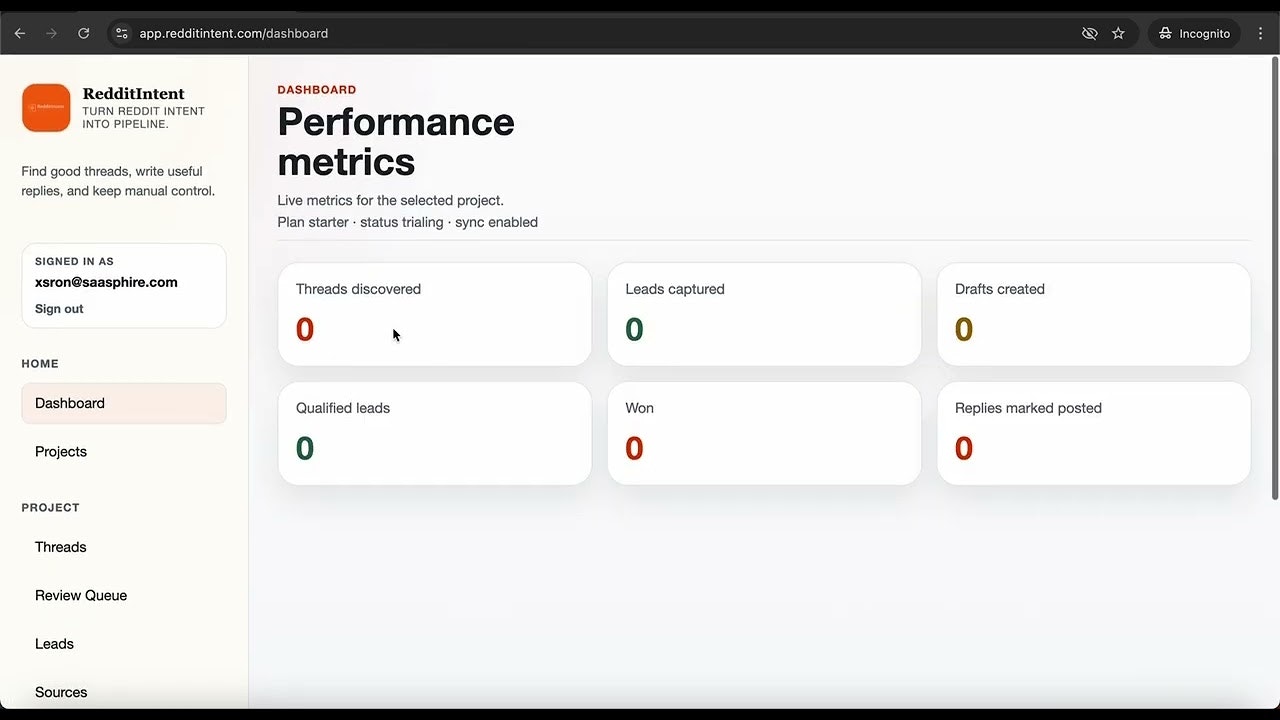Open the Incognito profile indicator
Viewport: 1280px width, 720px height.
coord(1194,33)
